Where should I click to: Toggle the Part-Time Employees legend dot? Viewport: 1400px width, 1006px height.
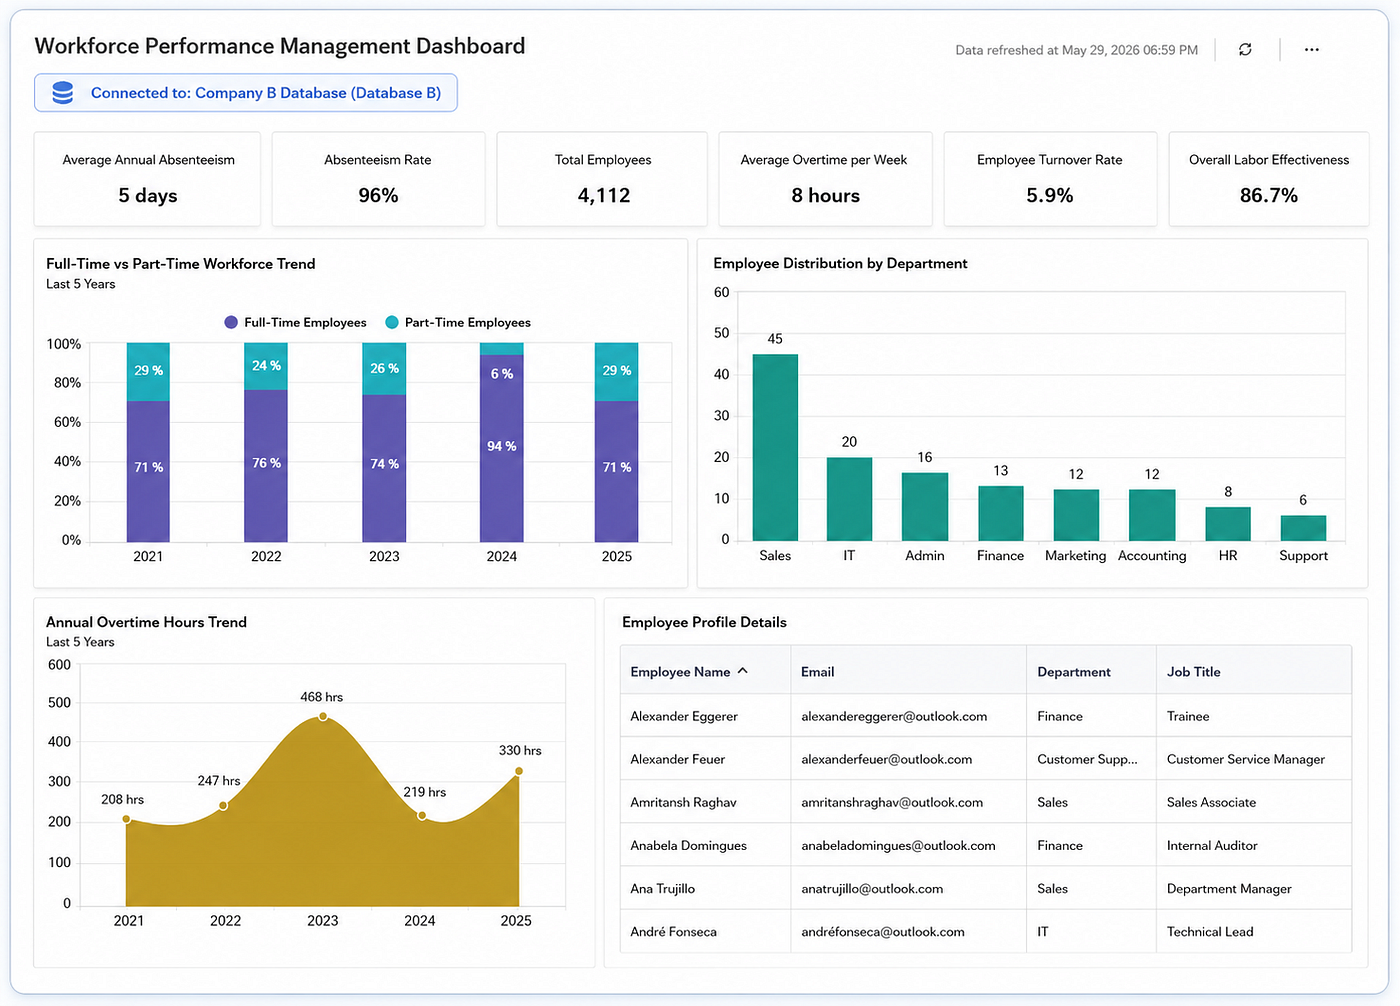392,322
